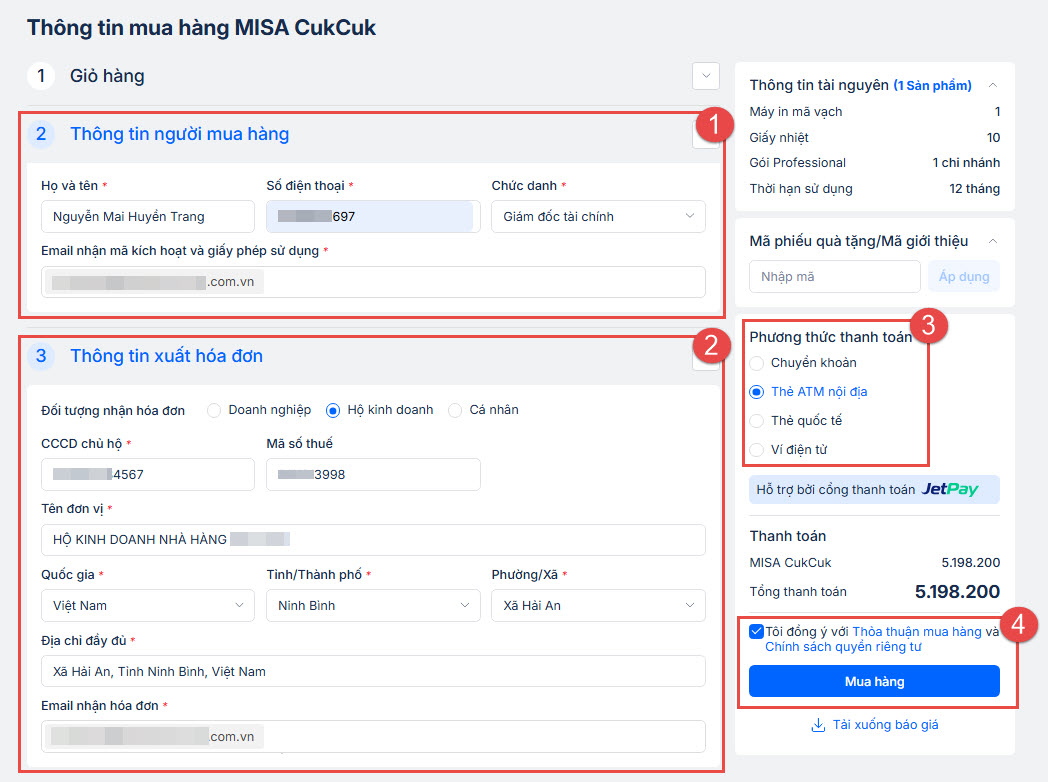Select Cá nhân as invoice recipient
The image size is (1048, 782).
pos(455,410)
